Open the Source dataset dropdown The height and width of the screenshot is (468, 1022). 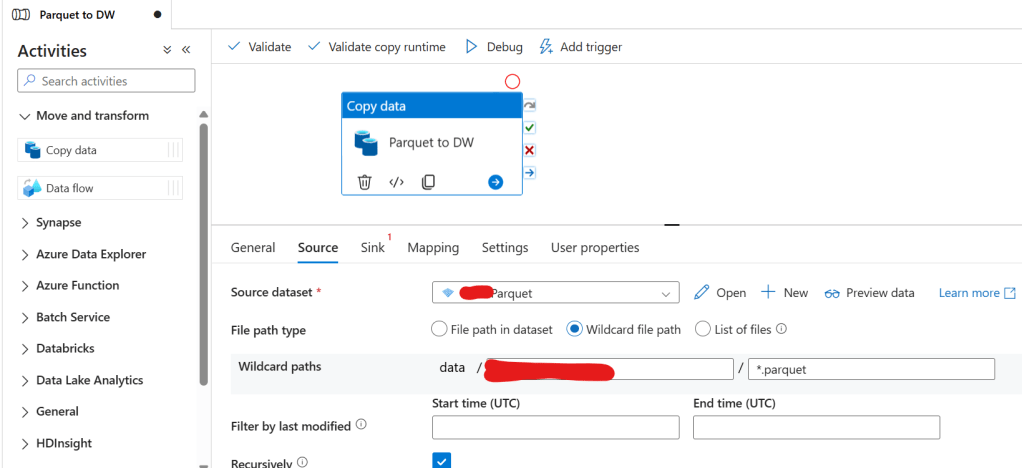point(556,293)
